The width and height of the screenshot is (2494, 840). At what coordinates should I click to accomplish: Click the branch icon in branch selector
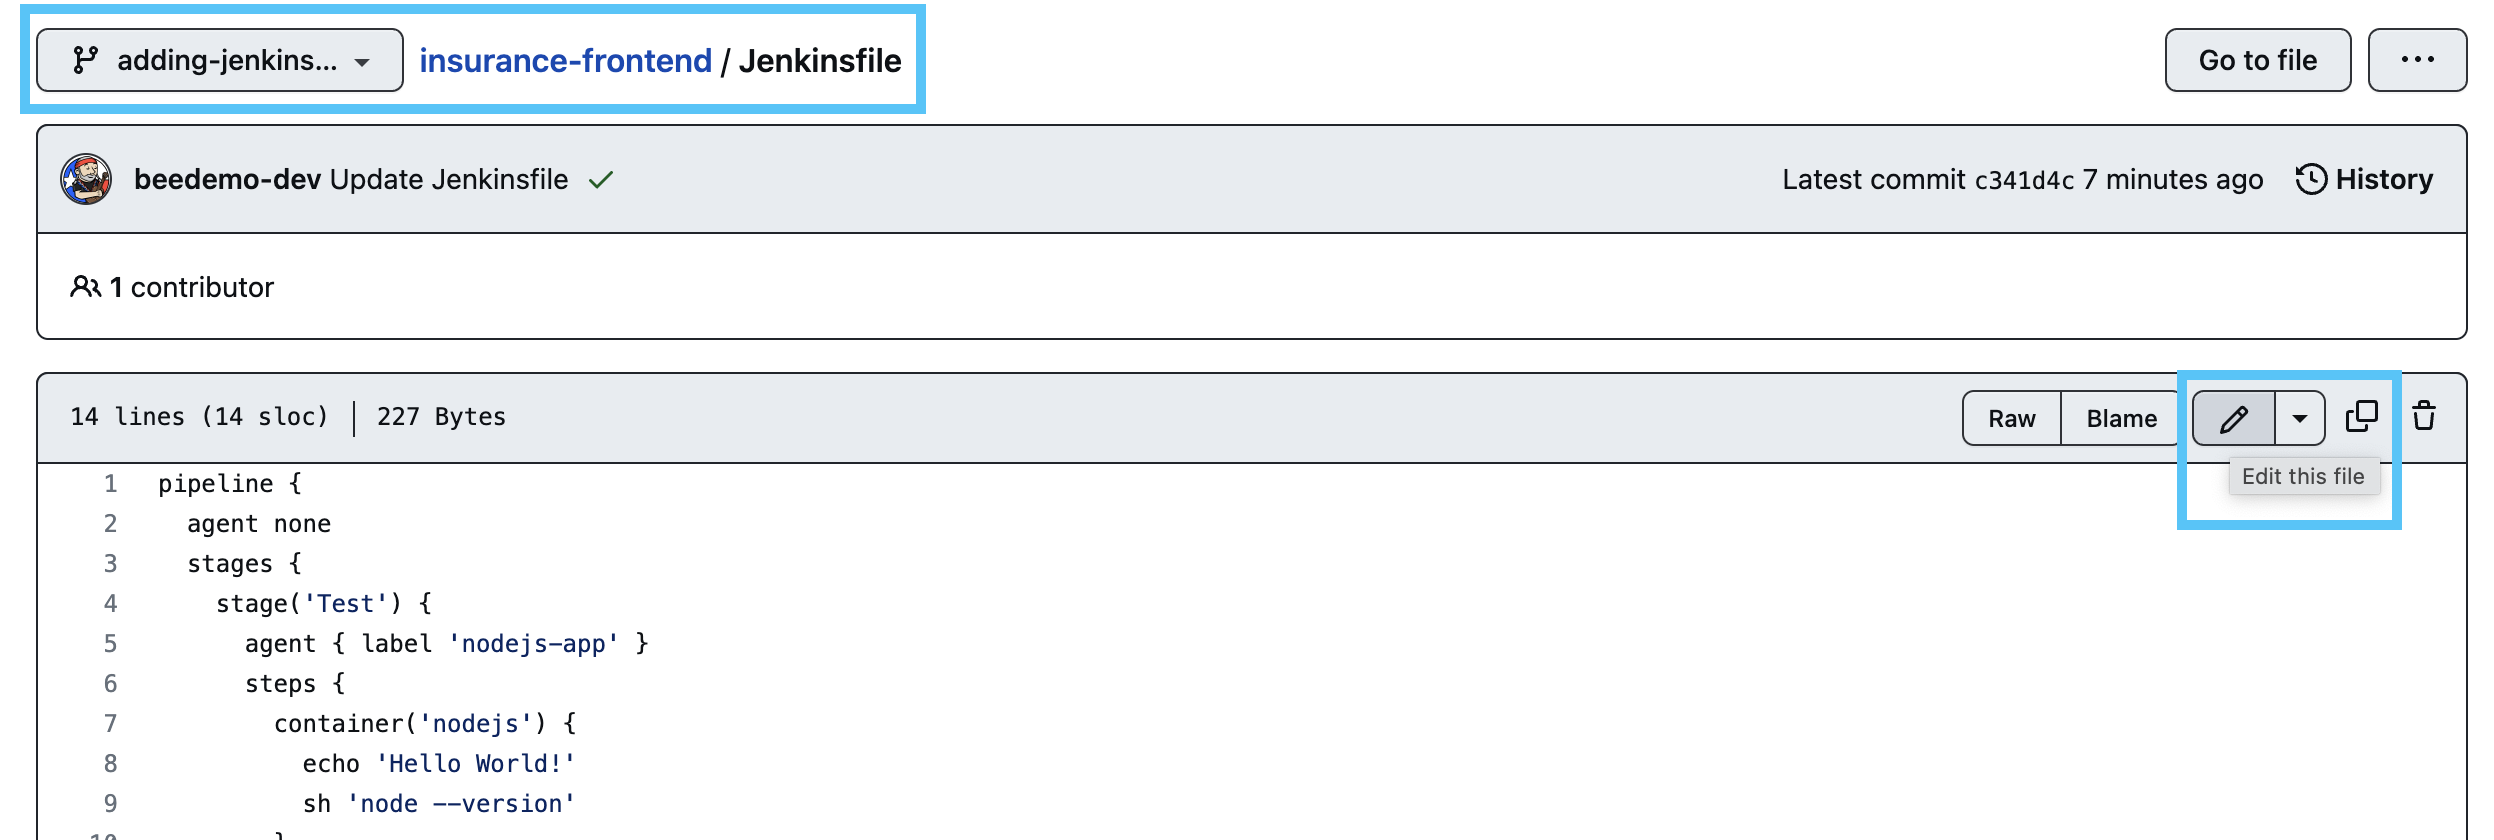click(84, 60)
